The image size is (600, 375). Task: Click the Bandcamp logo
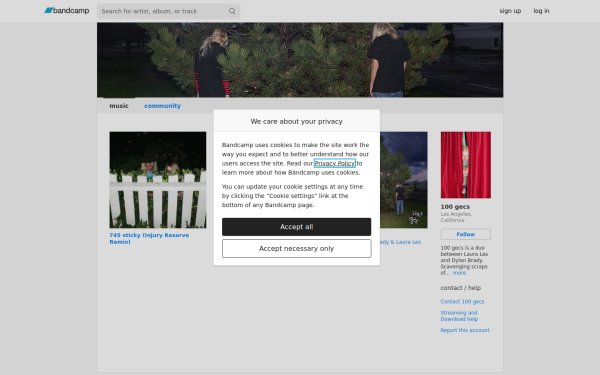[67, 11]
